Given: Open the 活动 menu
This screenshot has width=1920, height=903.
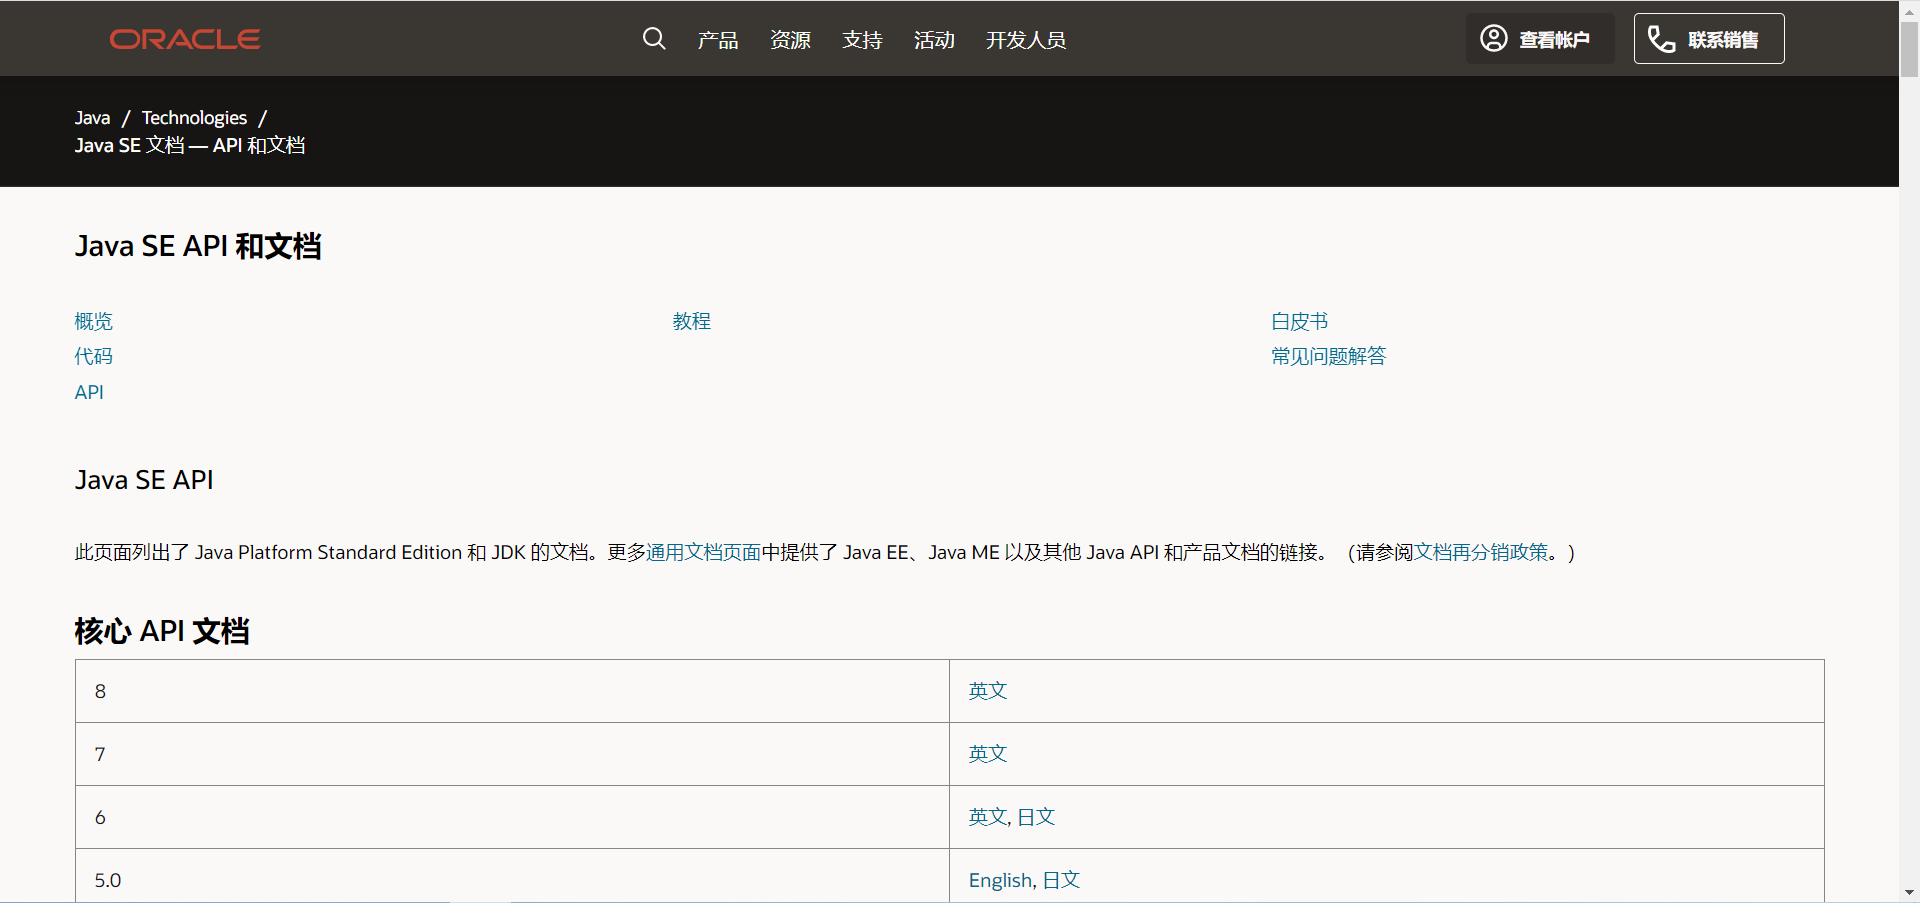Looking at the screenshot, I should coord(934,40).
